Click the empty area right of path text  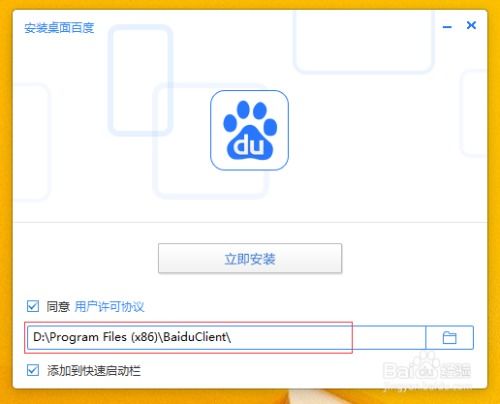tap(327, 338)
